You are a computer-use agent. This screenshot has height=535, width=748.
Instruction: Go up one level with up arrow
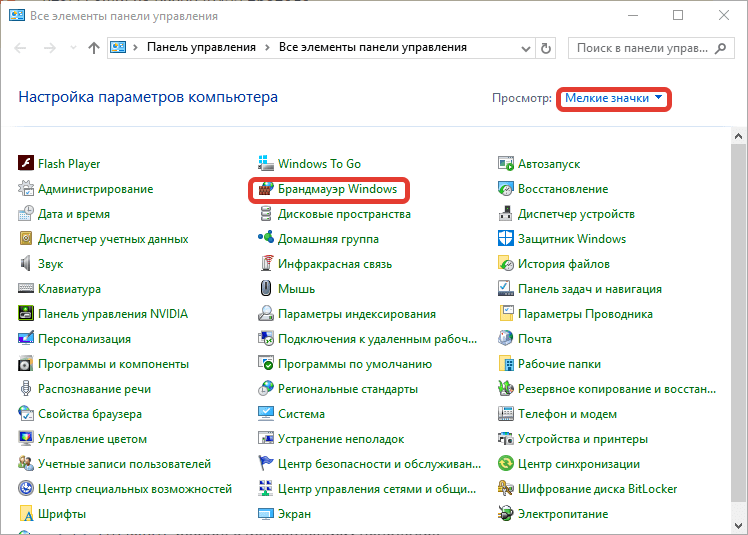(x=94, y=48)
